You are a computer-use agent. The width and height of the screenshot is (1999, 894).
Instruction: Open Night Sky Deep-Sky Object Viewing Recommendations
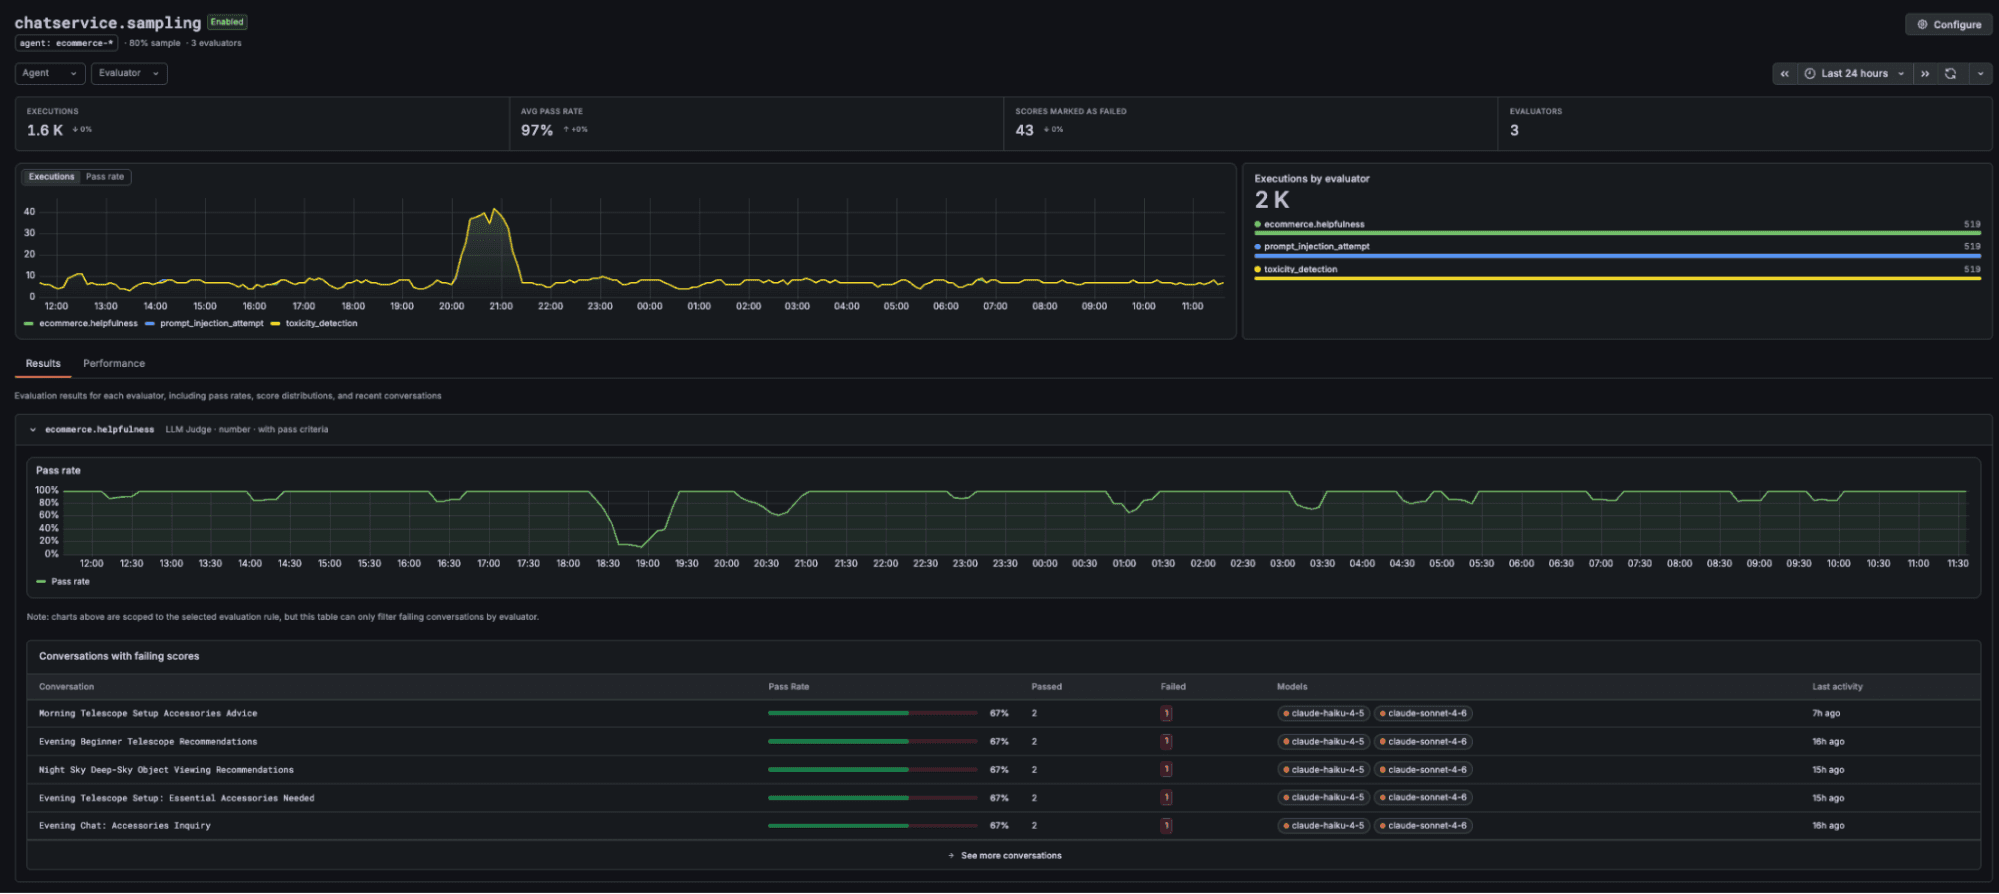click(x=166, y=770)
